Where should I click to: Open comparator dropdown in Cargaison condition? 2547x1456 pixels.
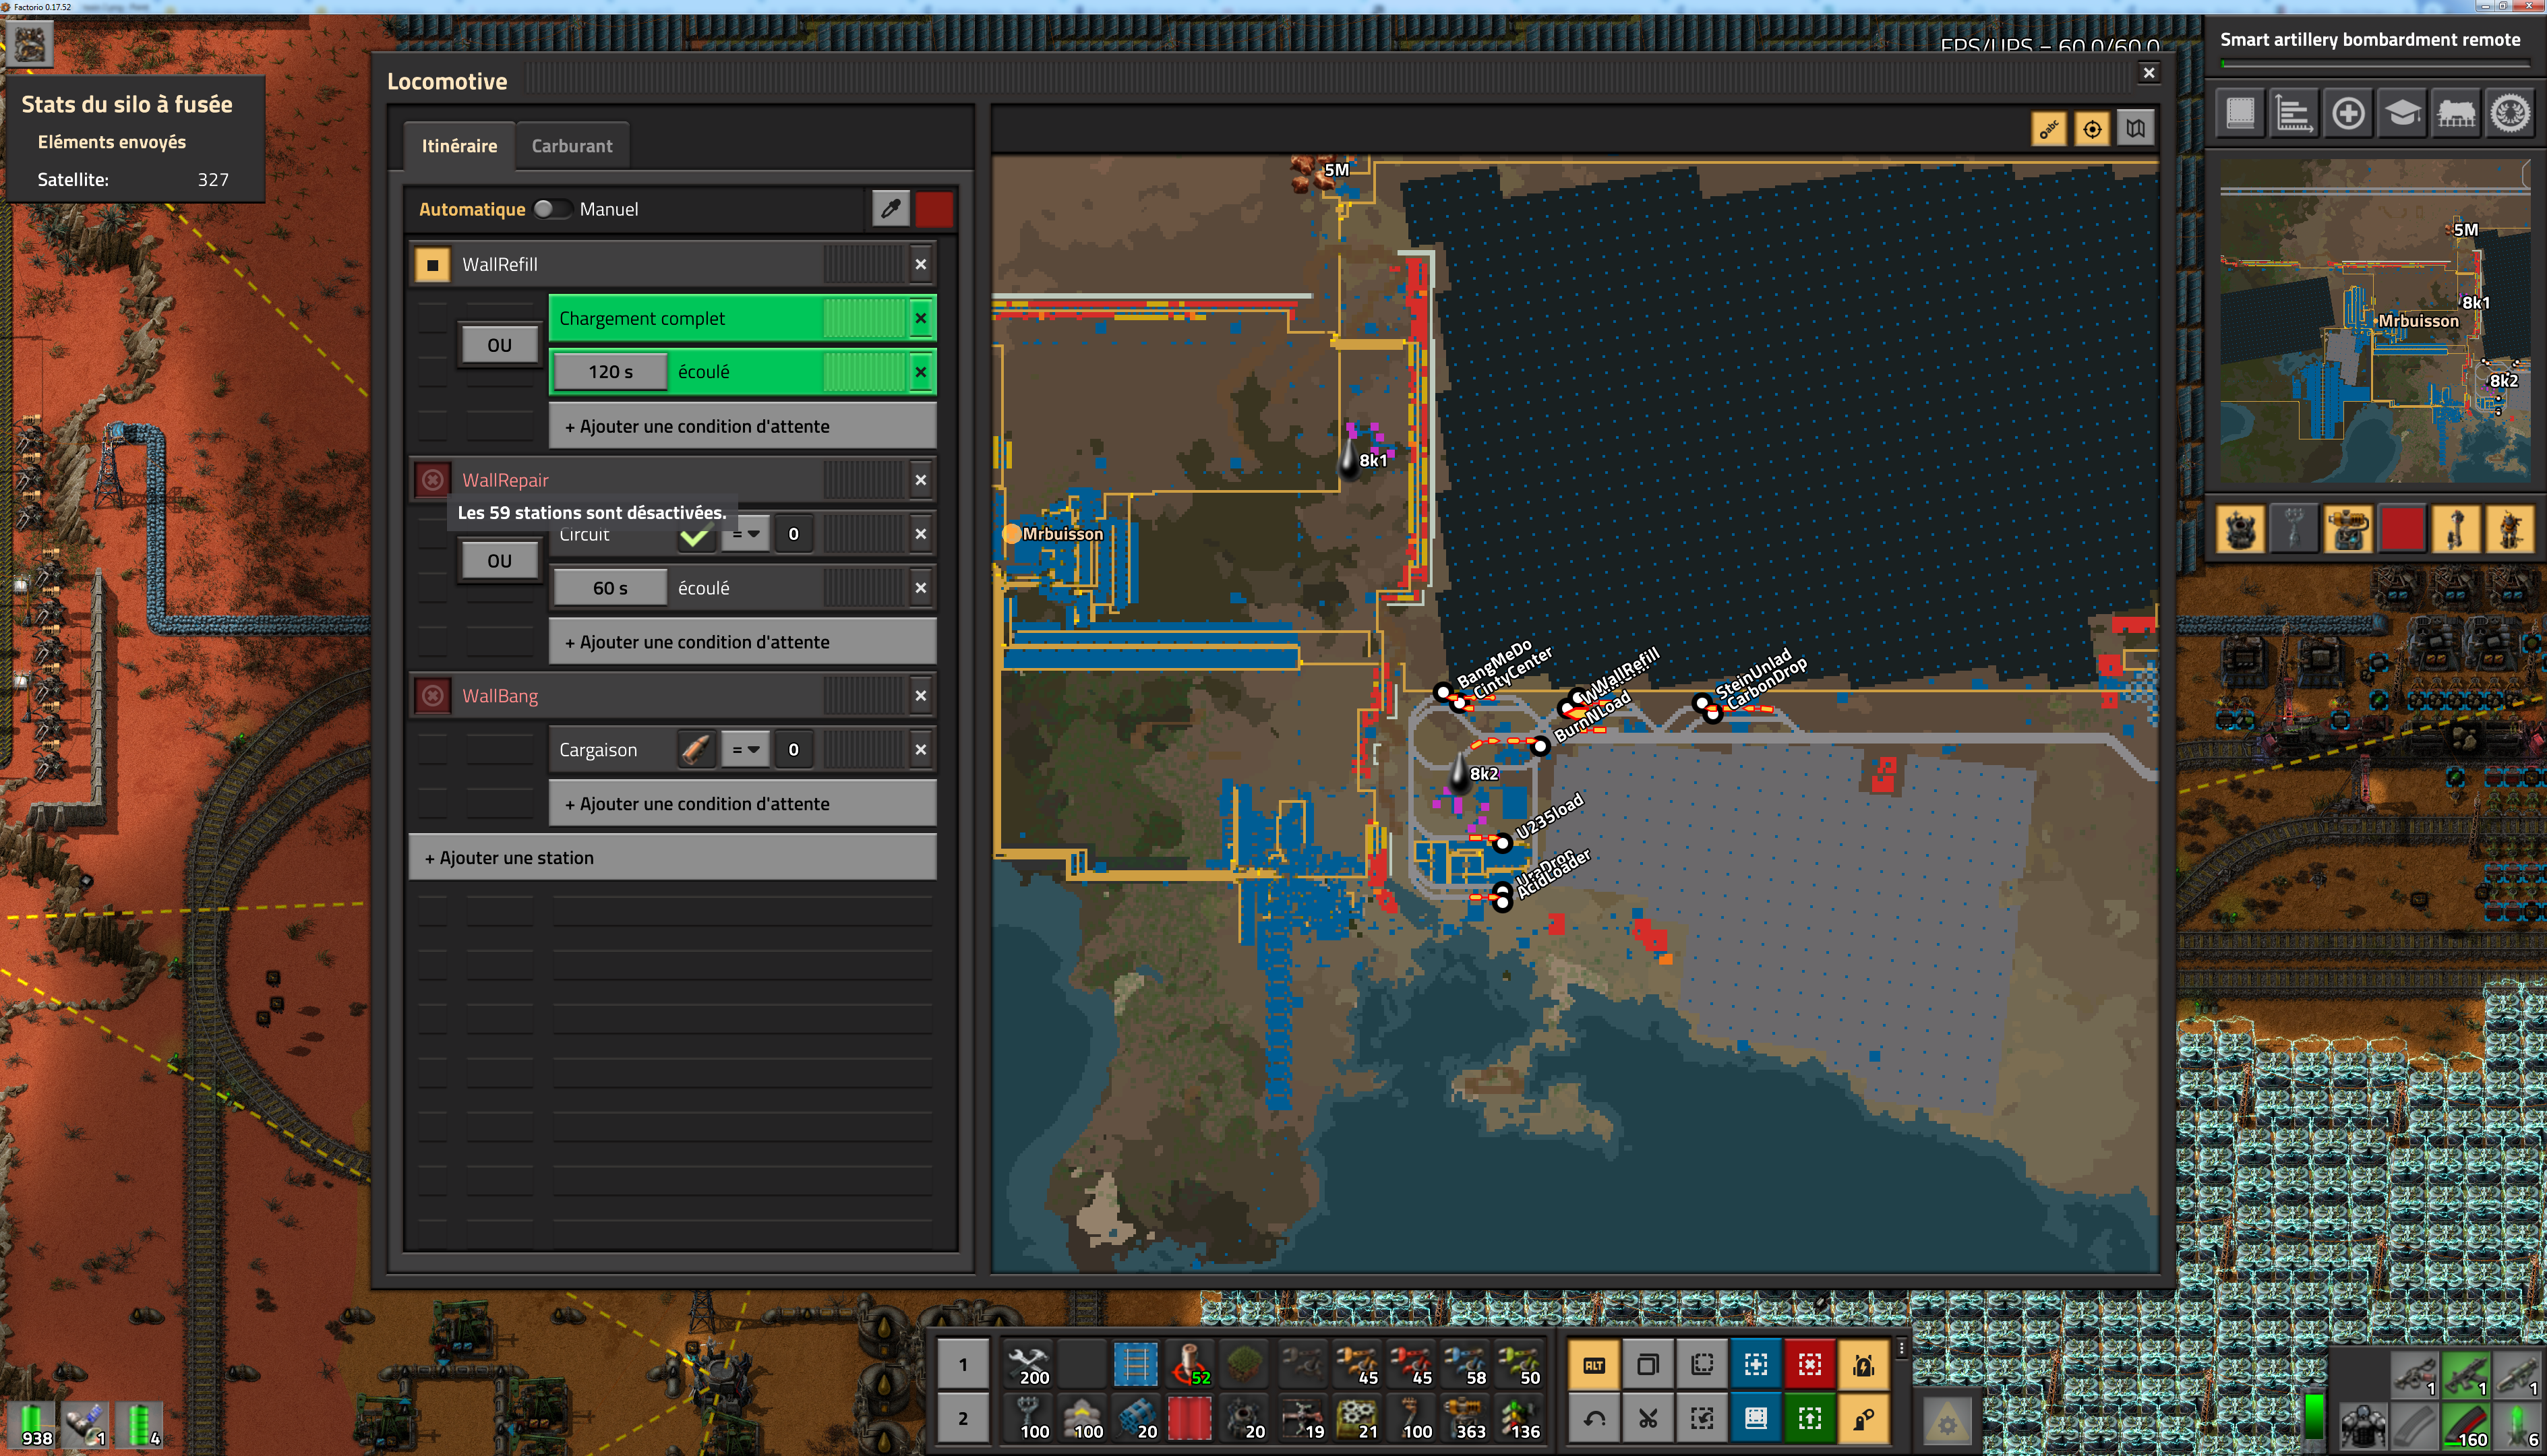[x=746, y=750]
